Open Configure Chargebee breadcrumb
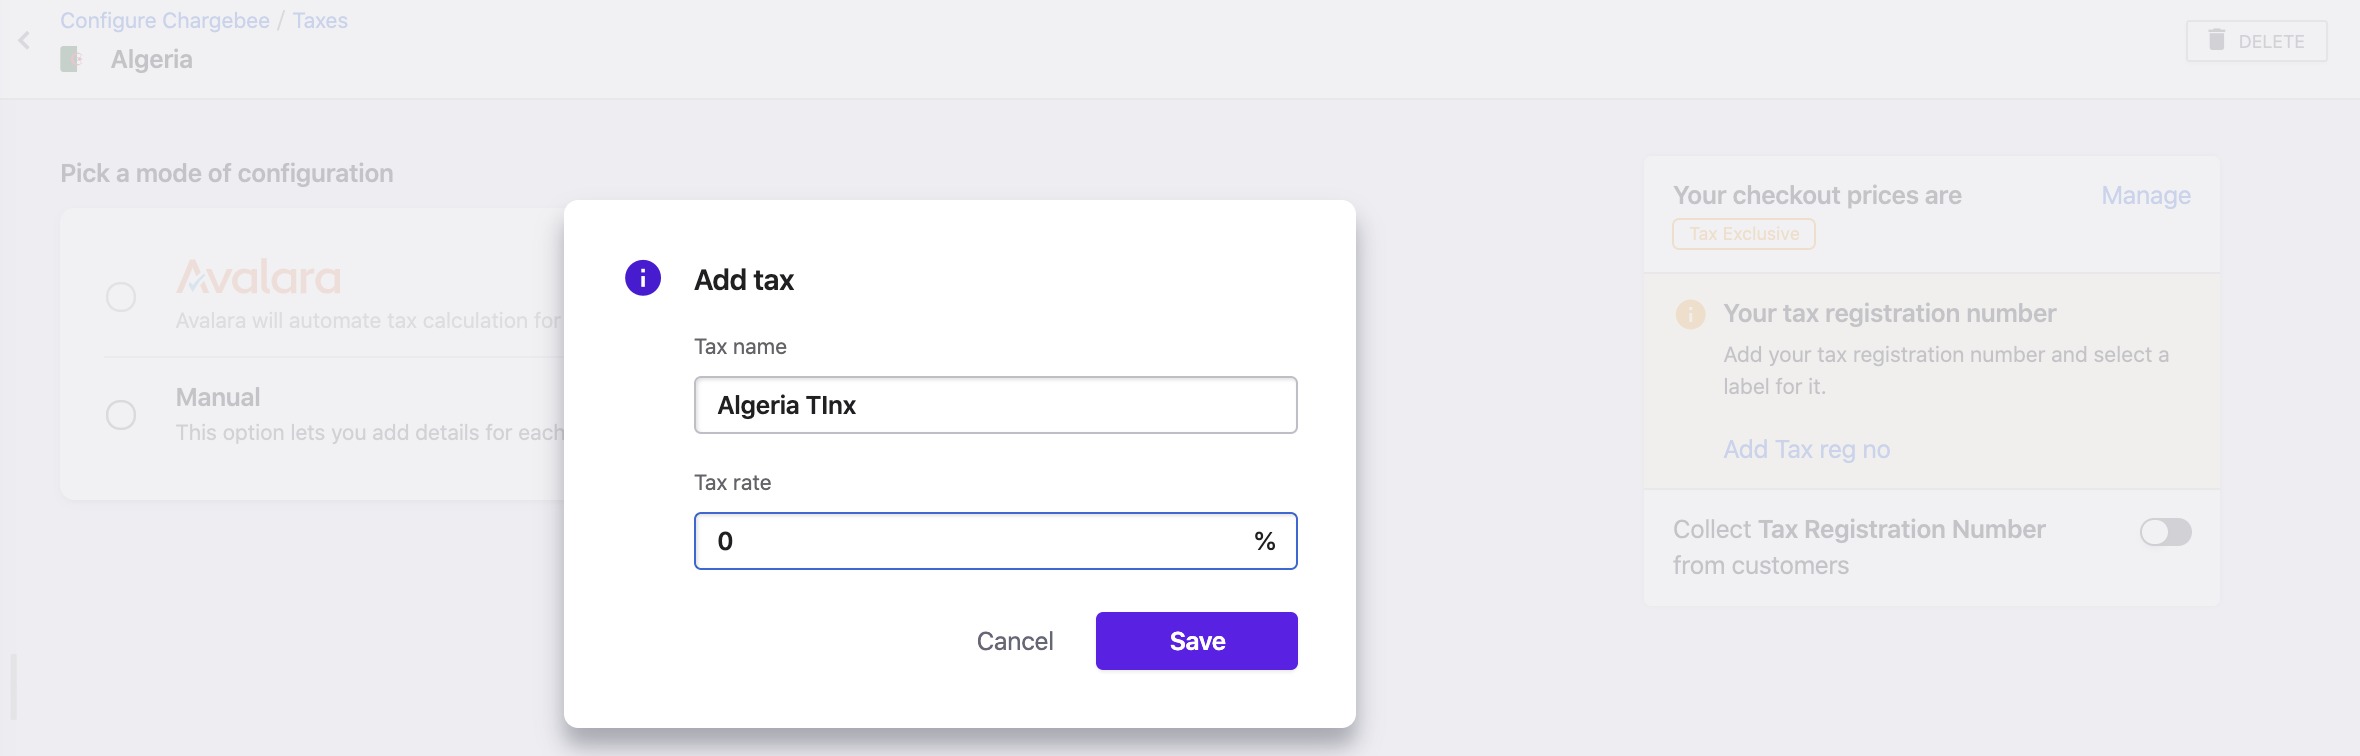The width and height of the screenshot is (2360, 756). point(165,21)
